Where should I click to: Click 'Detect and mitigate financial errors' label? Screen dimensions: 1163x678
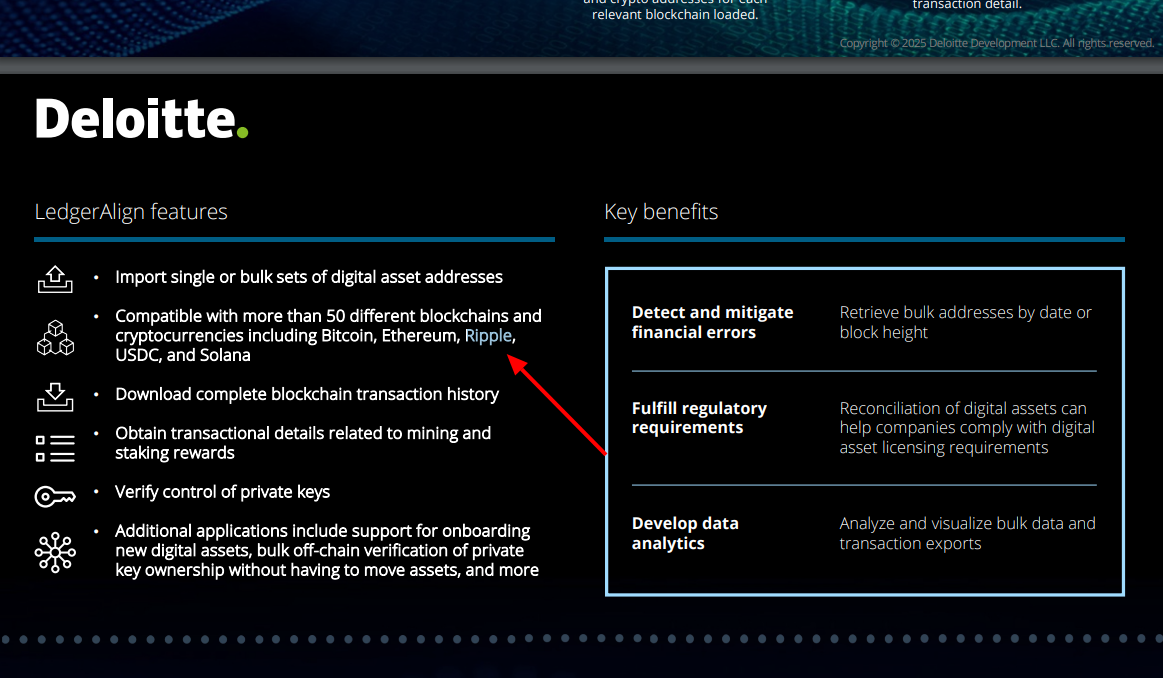point(713,322)
